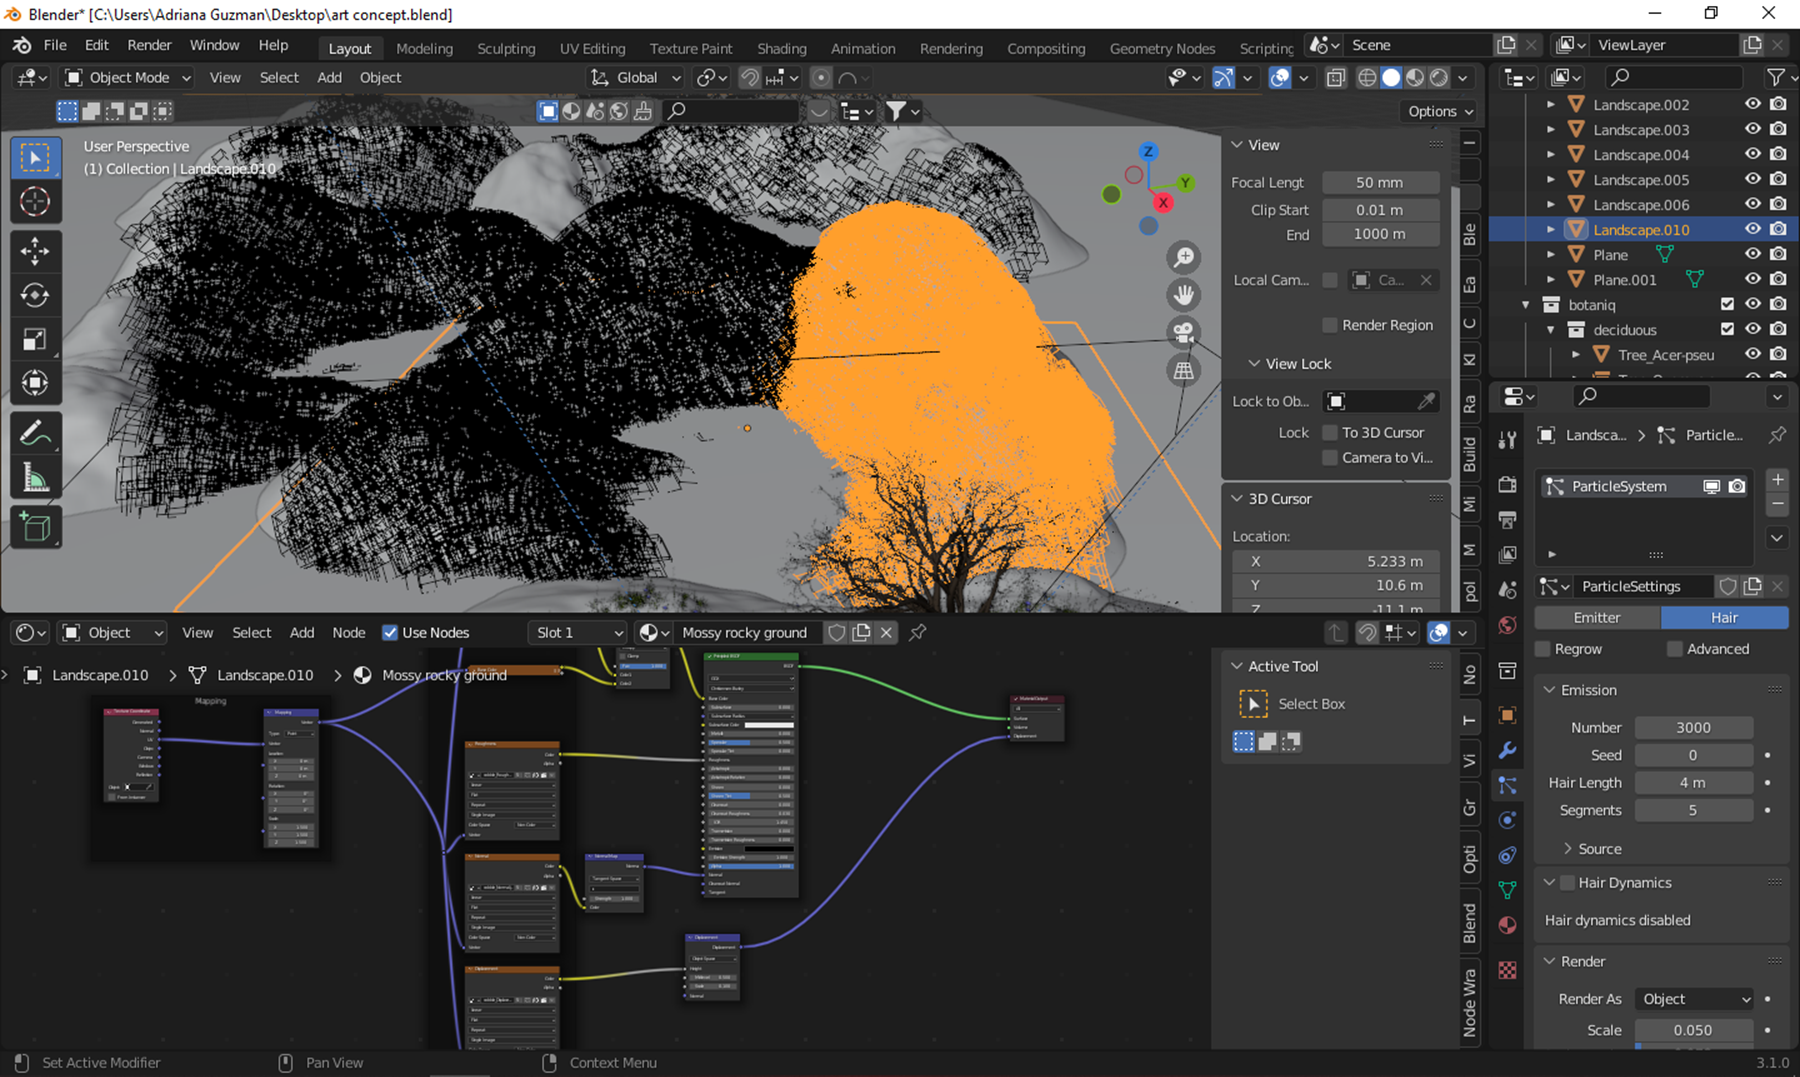Image resolution: width=1800 pixels, height=1077 pixels.
Task: Switch particle type to Emitter
Action: (1597, 617)
